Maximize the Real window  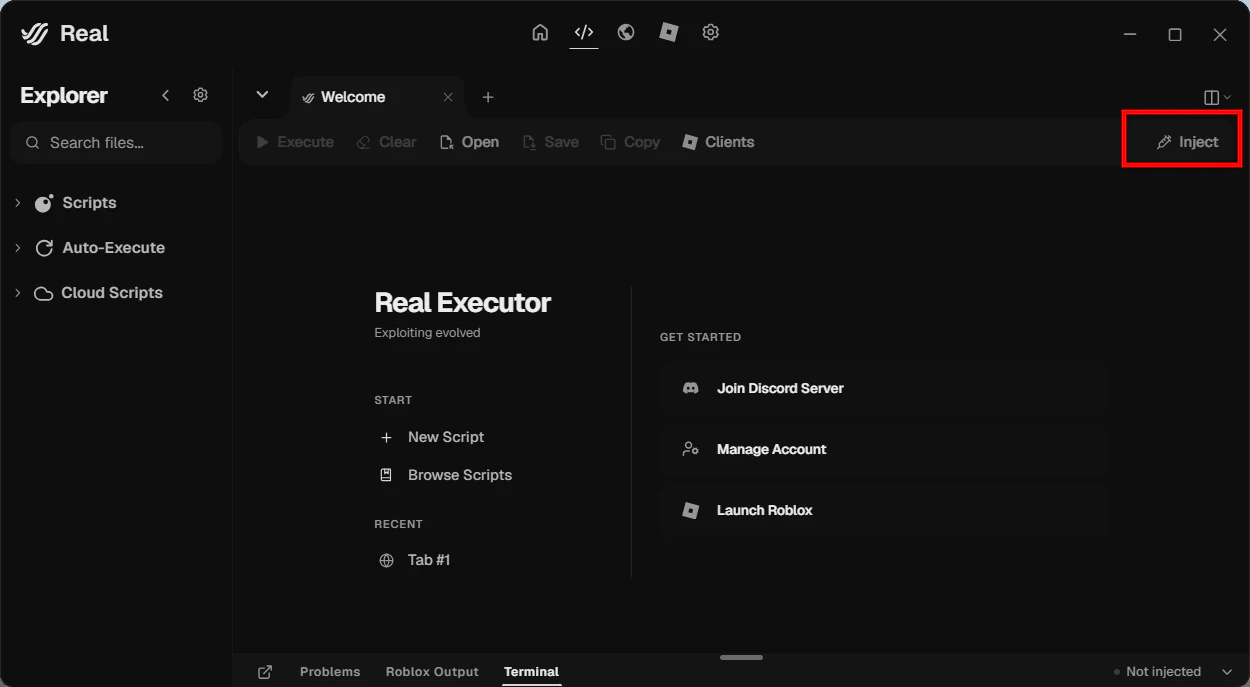tap(1175, 35)
